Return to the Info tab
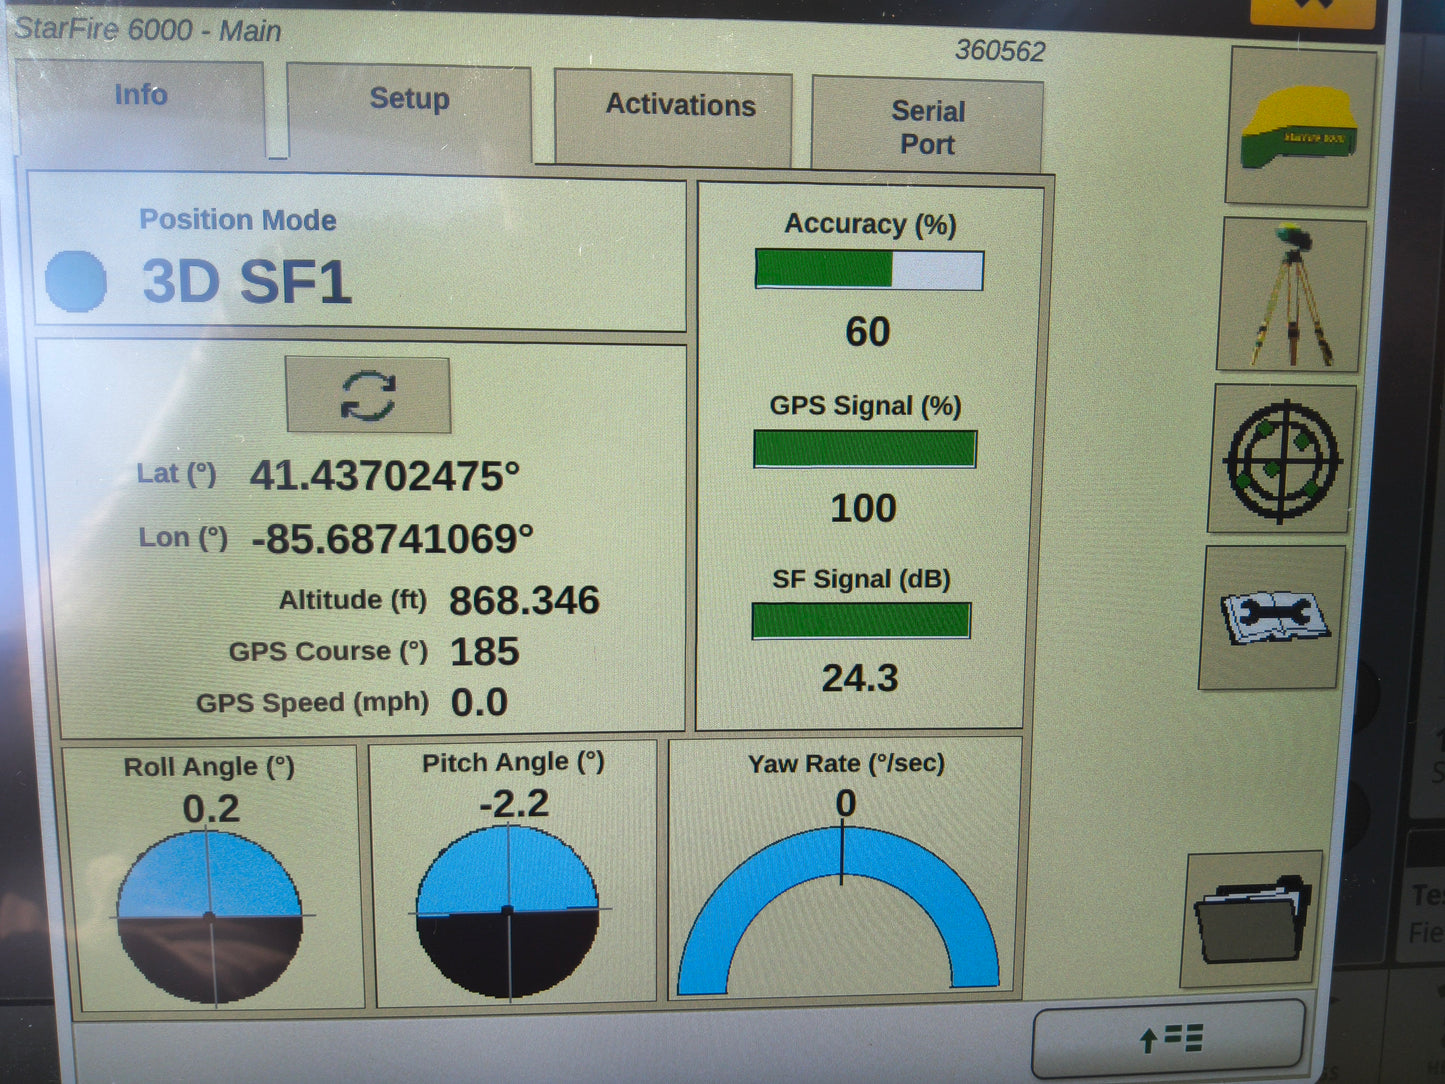Viewport: 1445px width, 1084px height. coord(141,95)
